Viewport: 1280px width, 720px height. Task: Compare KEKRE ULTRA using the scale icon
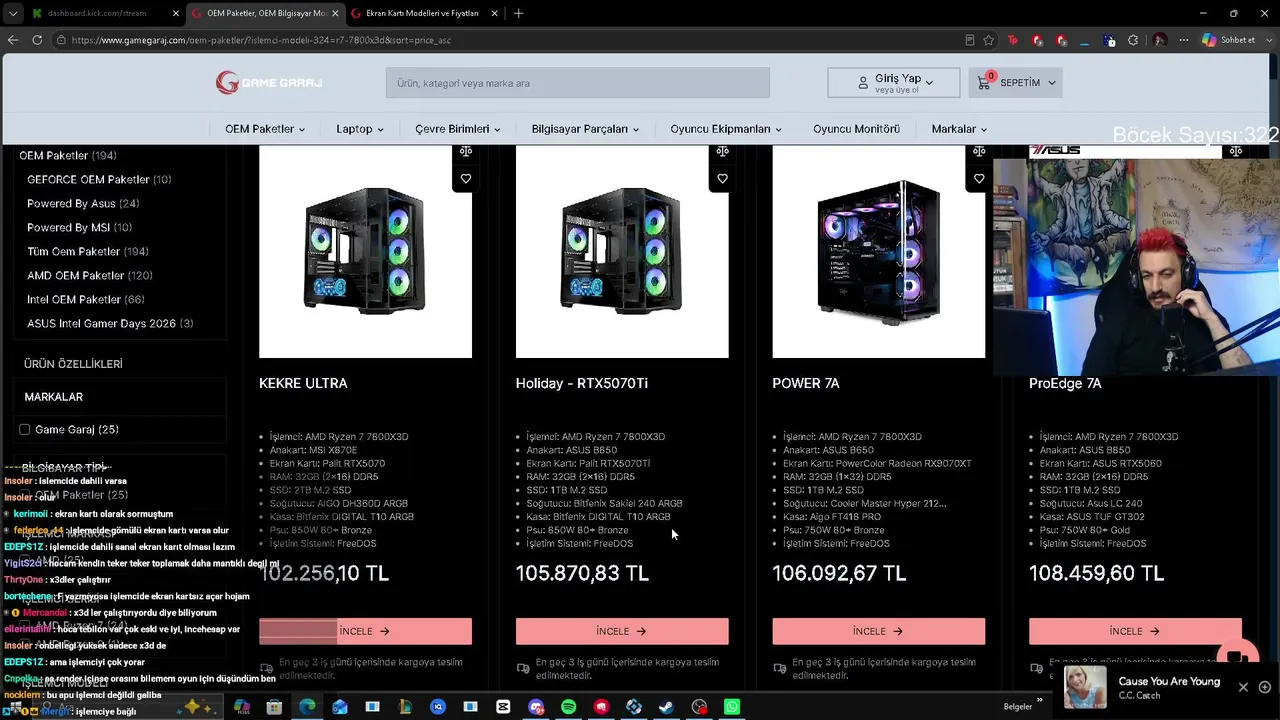pyautogui.click(x=466, y=152)
